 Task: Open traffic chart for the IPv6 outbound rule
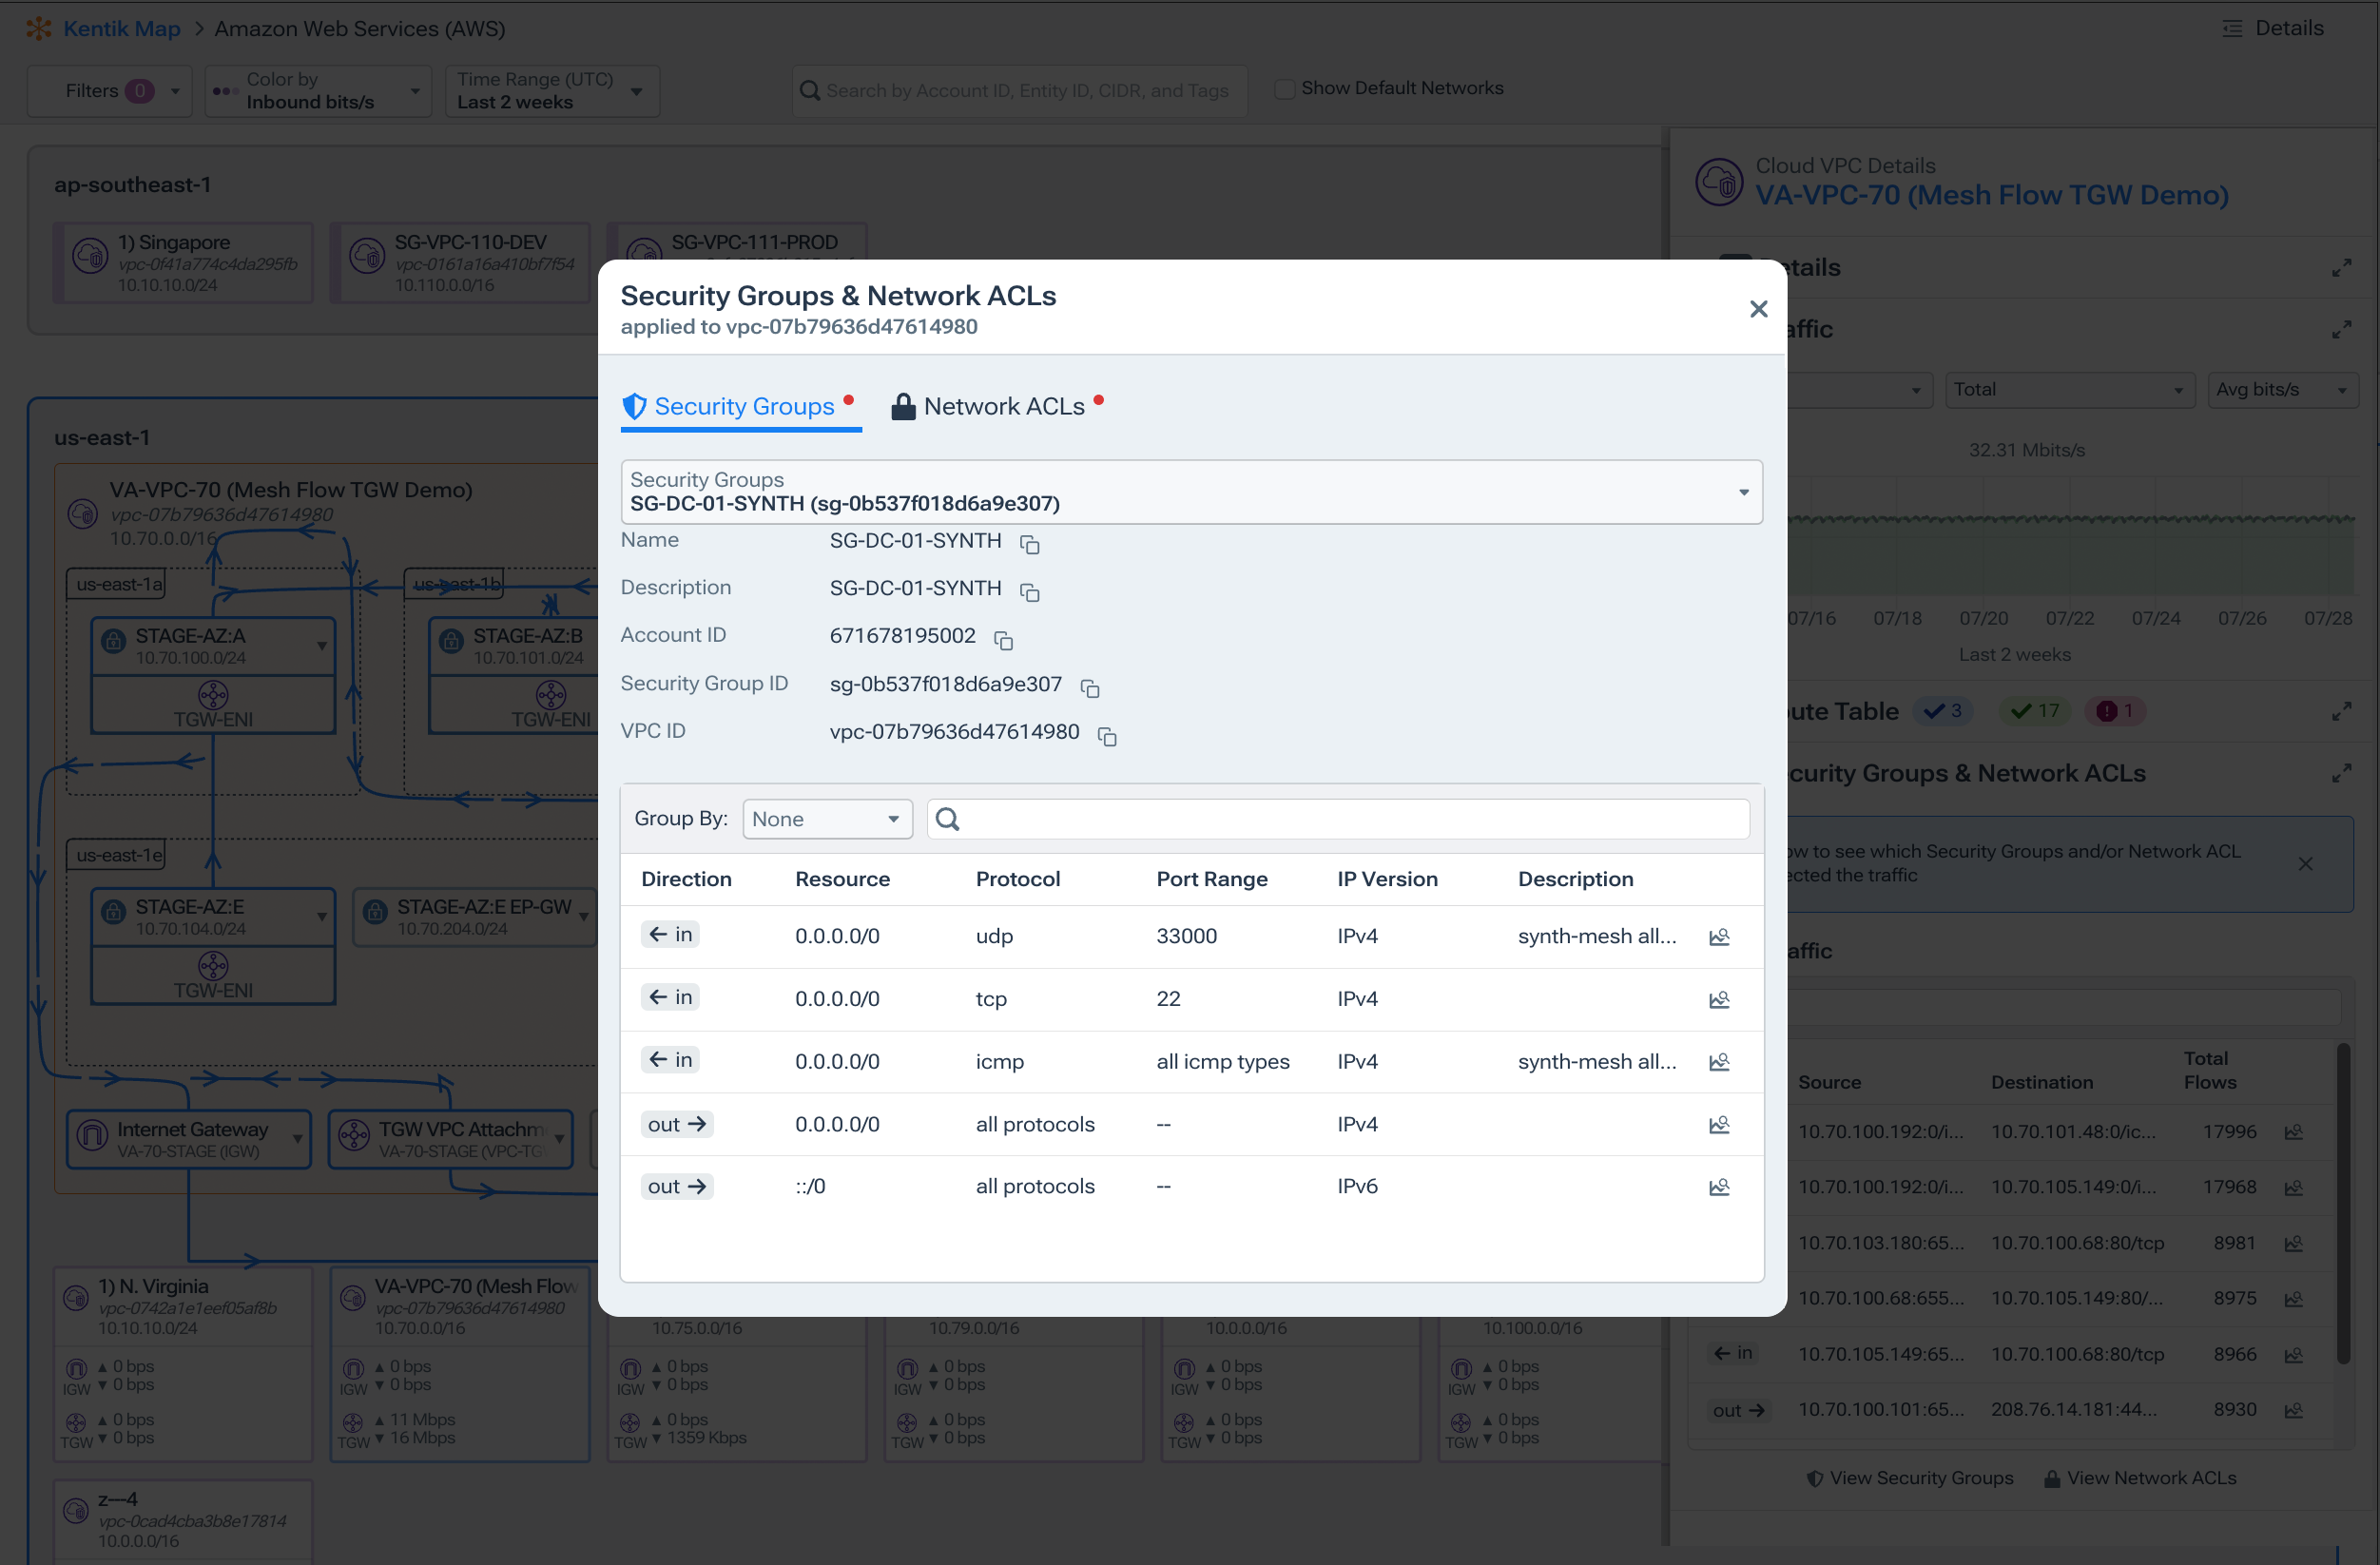point(1720,1187)
